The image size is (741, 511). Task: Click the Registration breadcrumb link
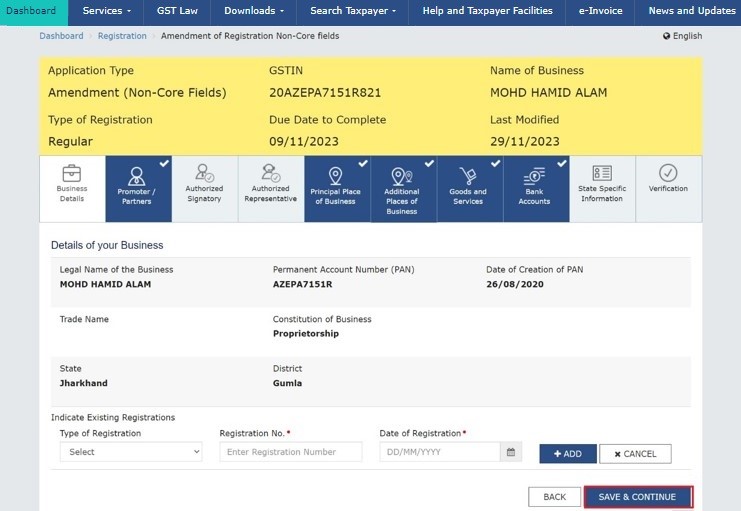click(122, 36)
